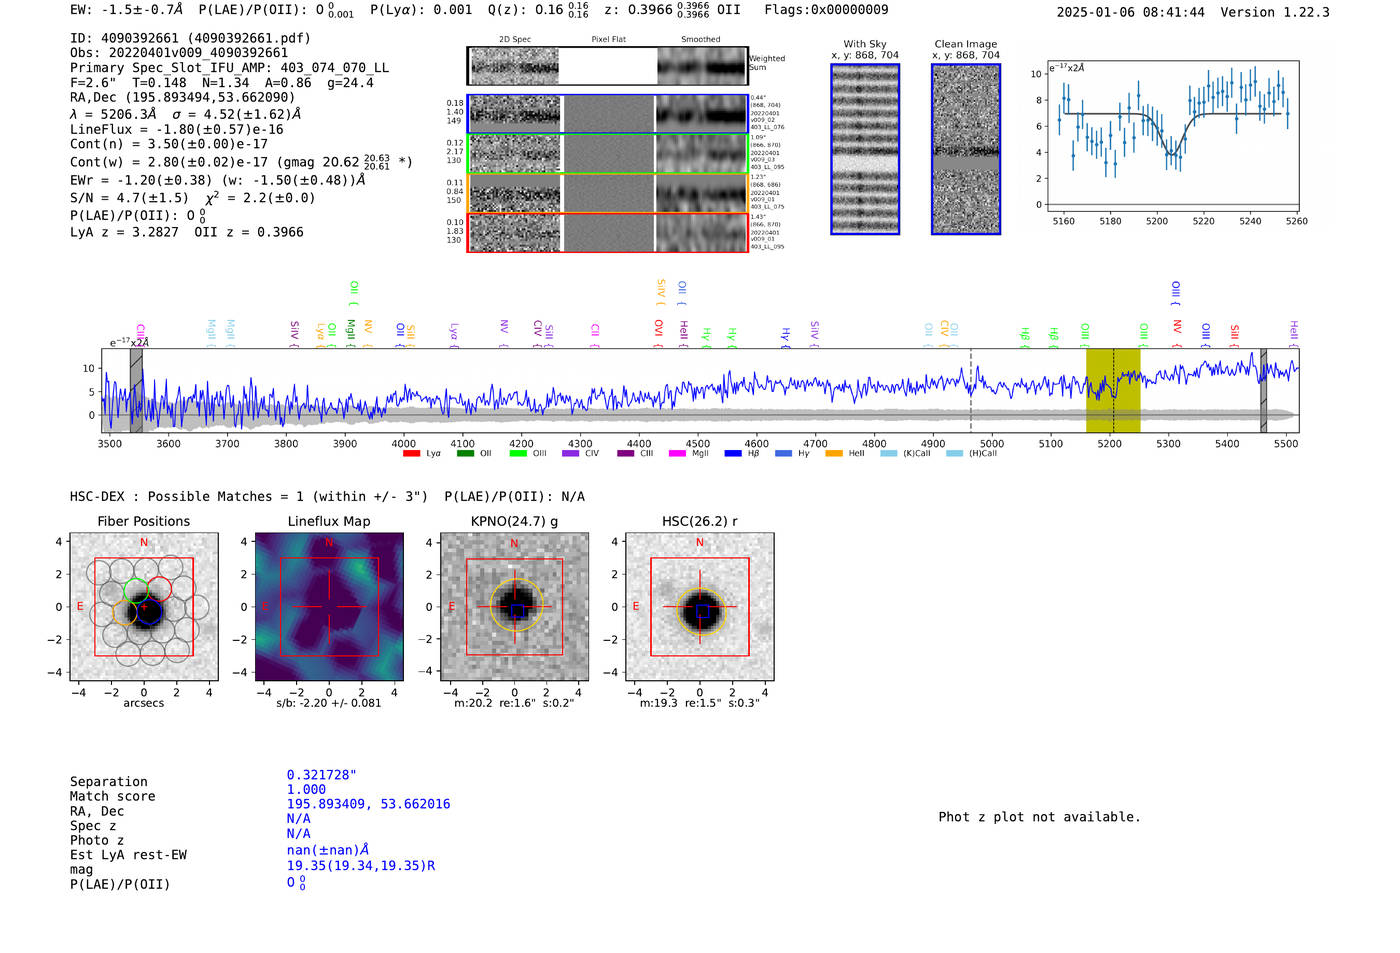Click the 2025-01-06 08:41:44 timestamp

[x=1131, y=12]
